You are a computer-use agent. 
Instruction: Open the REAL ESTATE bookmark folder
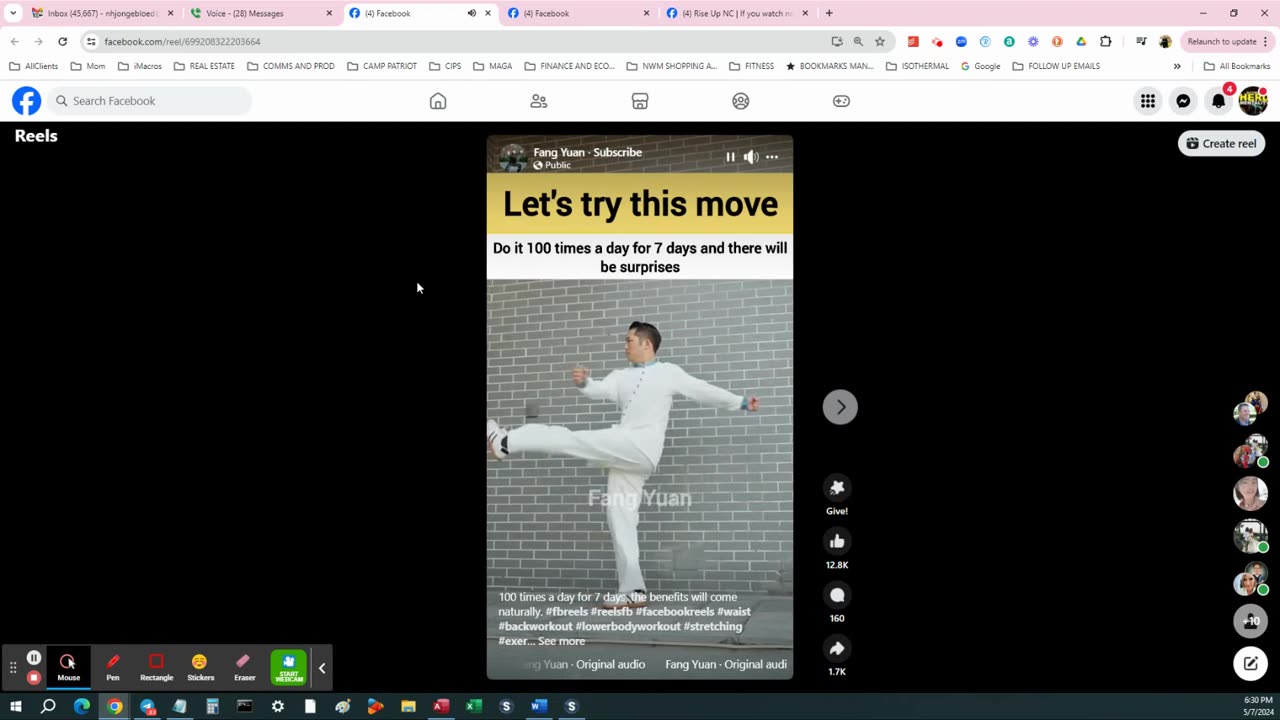204,66
